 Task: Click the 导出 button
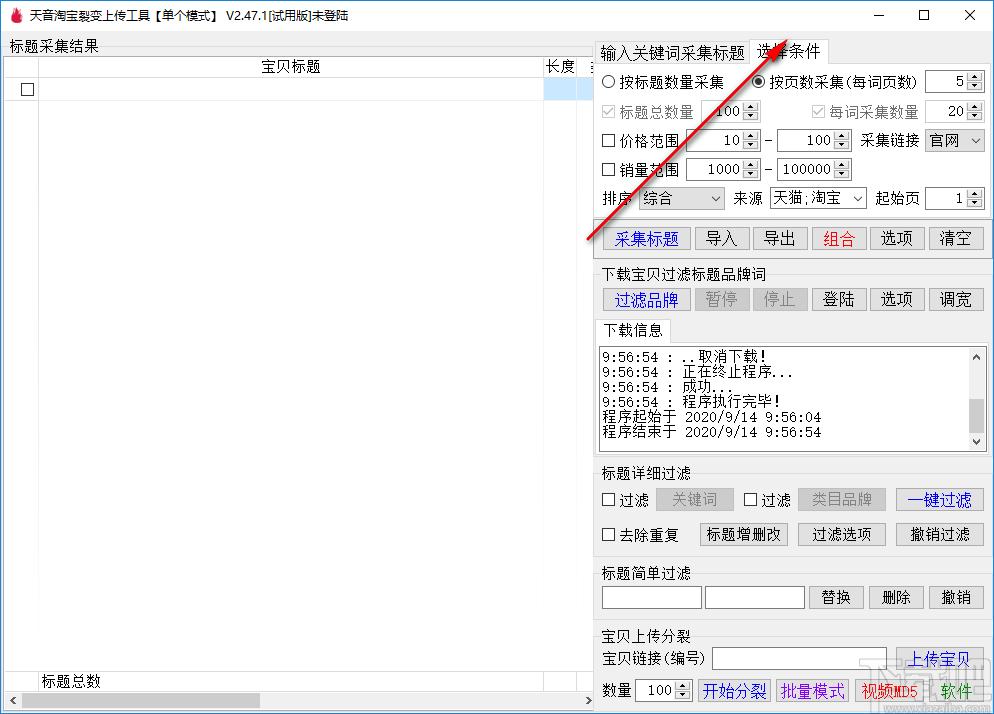pos(780,239)
